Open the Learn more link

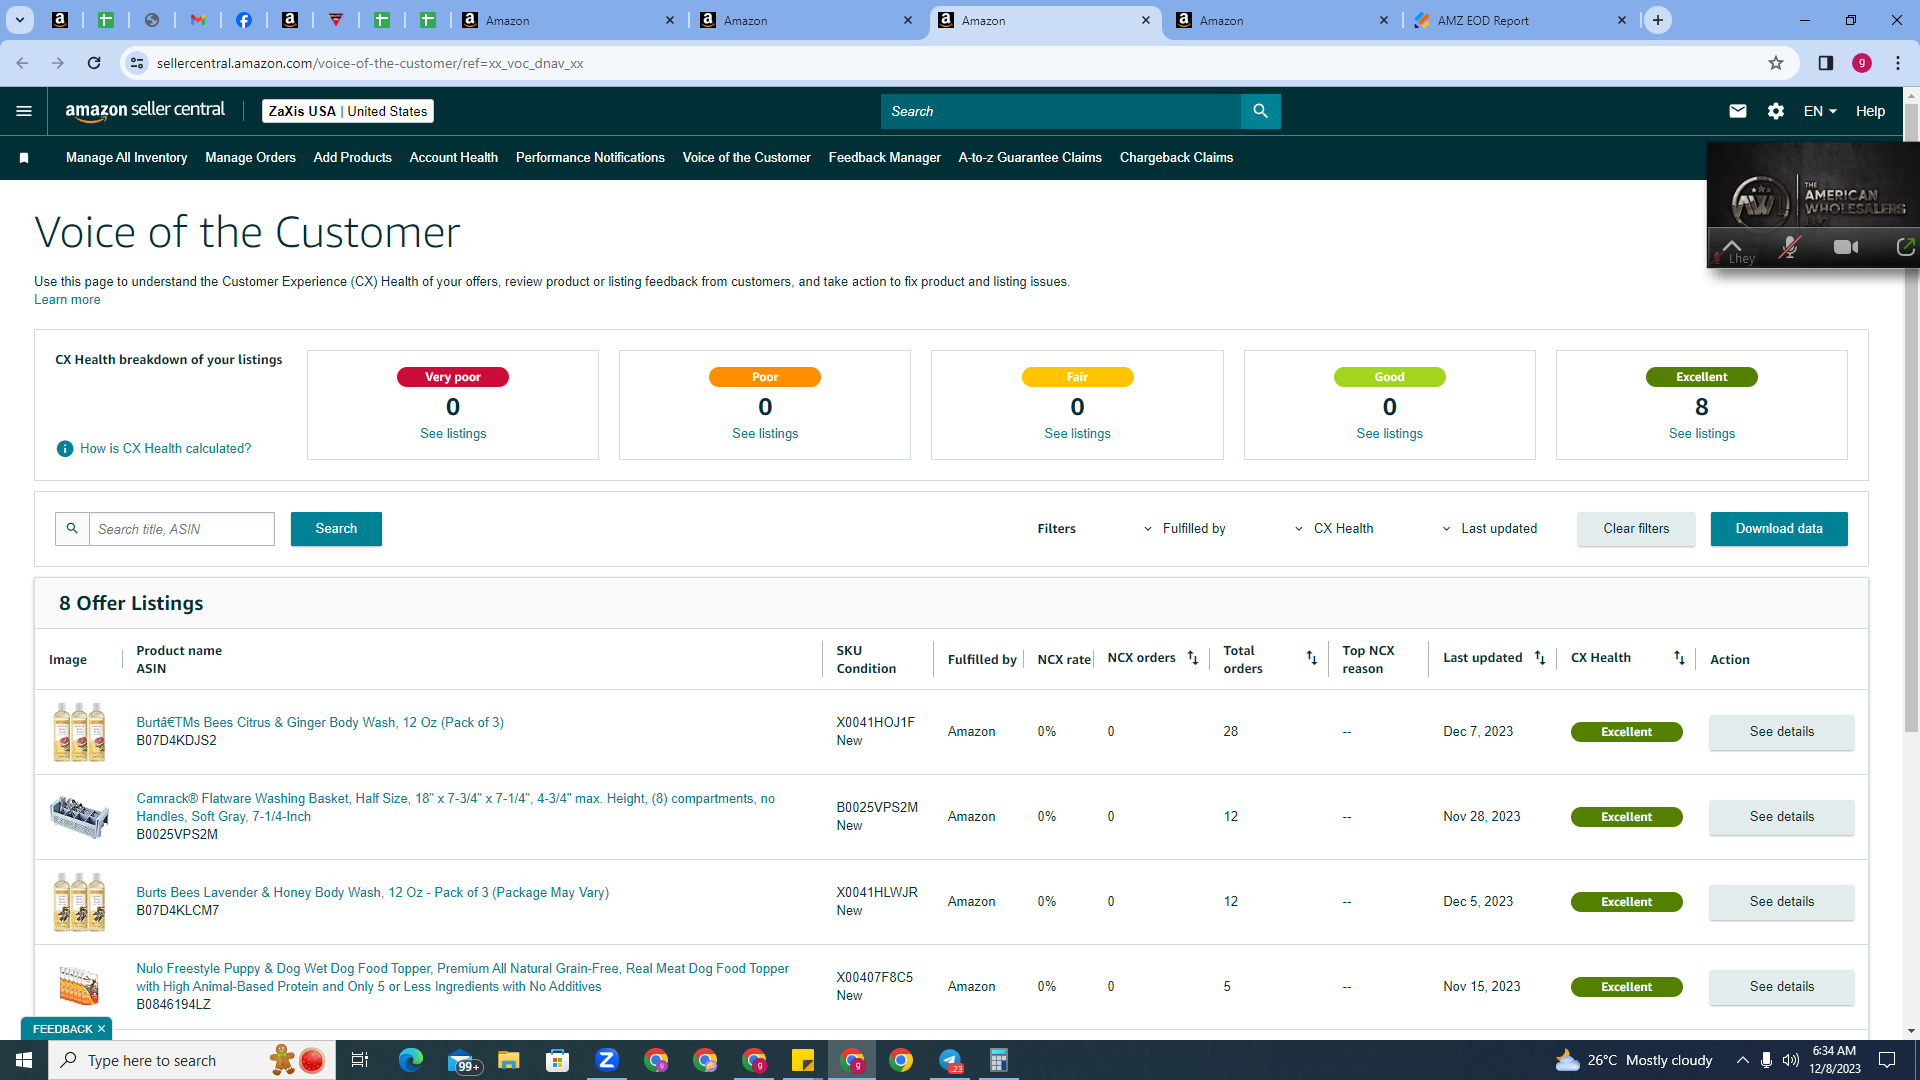click(67, 300)
